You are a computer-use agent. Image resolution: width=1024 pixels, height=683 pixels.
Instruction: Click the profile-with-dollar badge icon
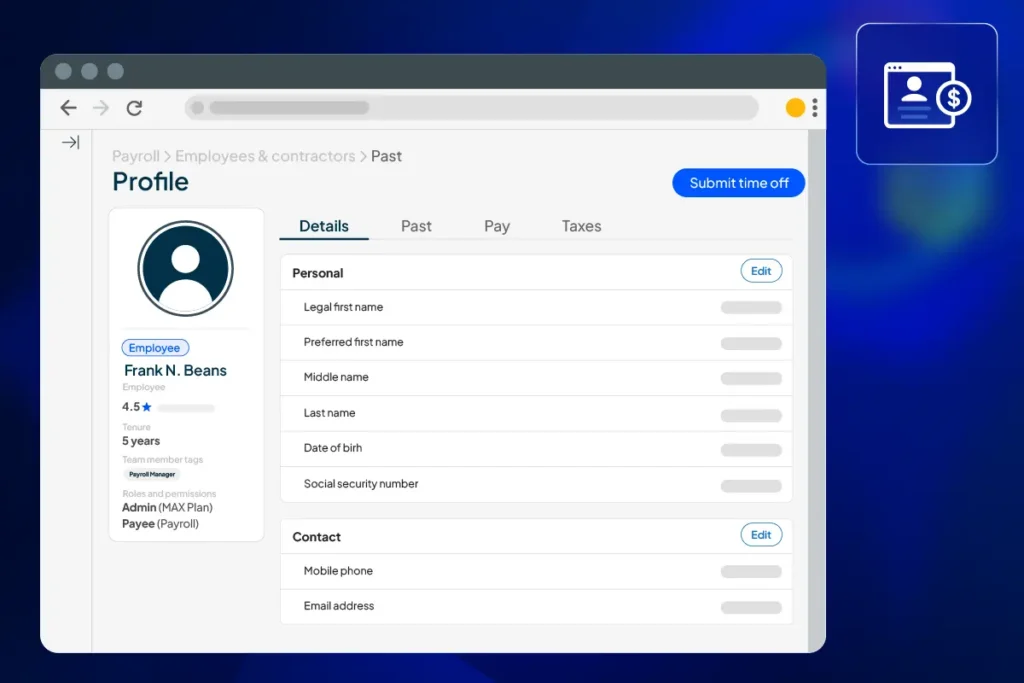pyautogui.click(x=927, y=92)
